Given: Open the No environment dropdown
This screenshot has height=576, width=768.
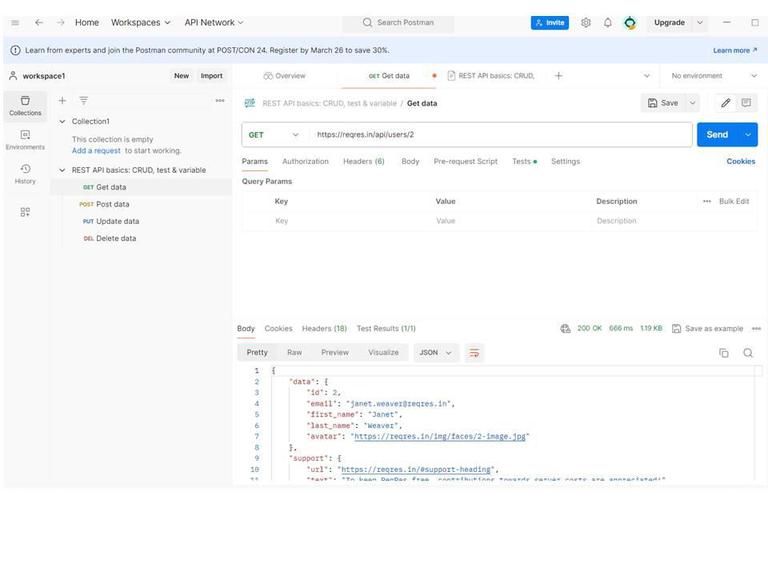Looking at the screenshot, I should click(714, 75).
